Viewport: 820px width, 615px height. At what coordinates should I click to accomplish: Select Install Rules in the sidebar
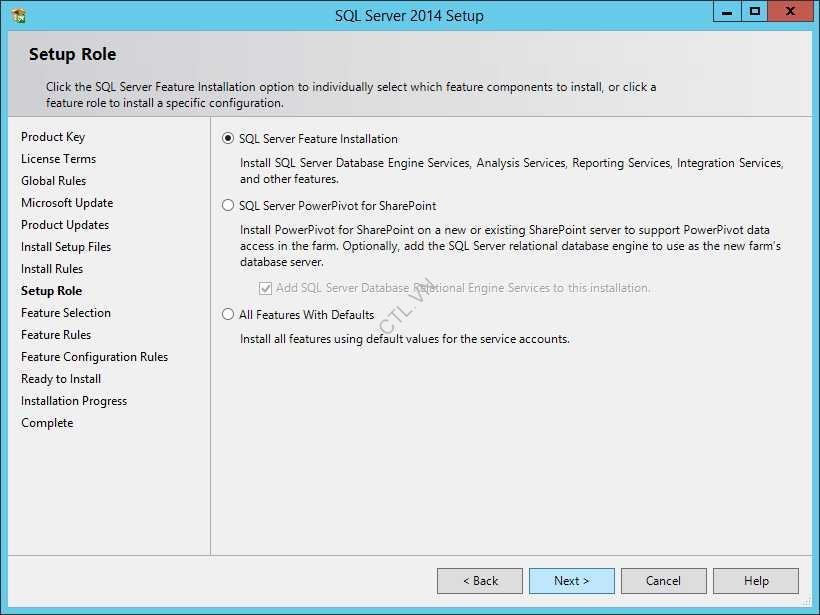51,268
